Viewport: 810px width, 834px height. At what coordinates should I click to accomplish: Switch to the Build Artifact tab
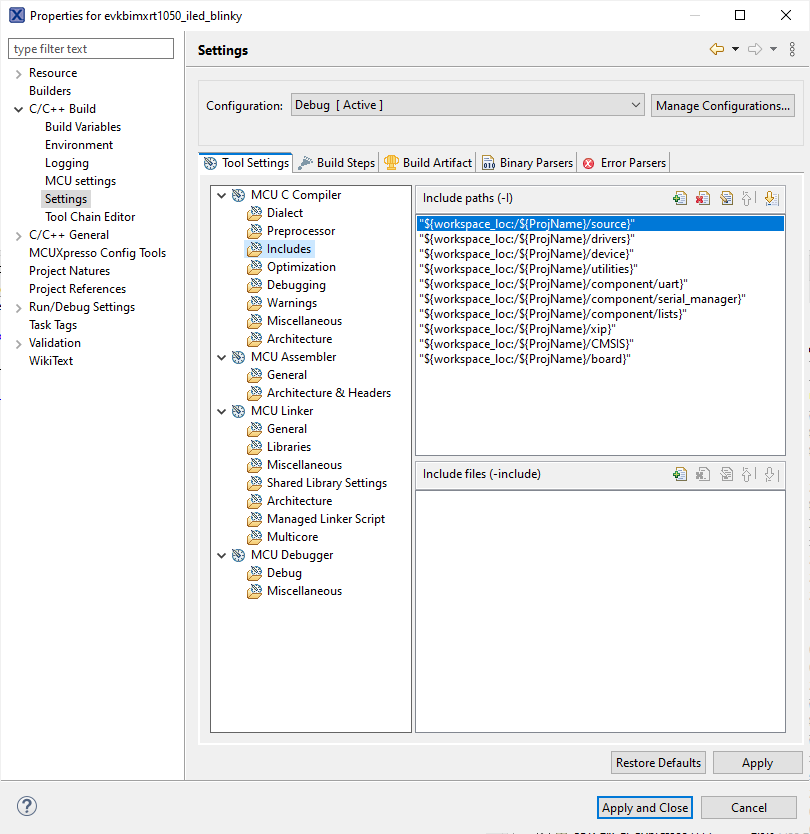pos(428,163)
